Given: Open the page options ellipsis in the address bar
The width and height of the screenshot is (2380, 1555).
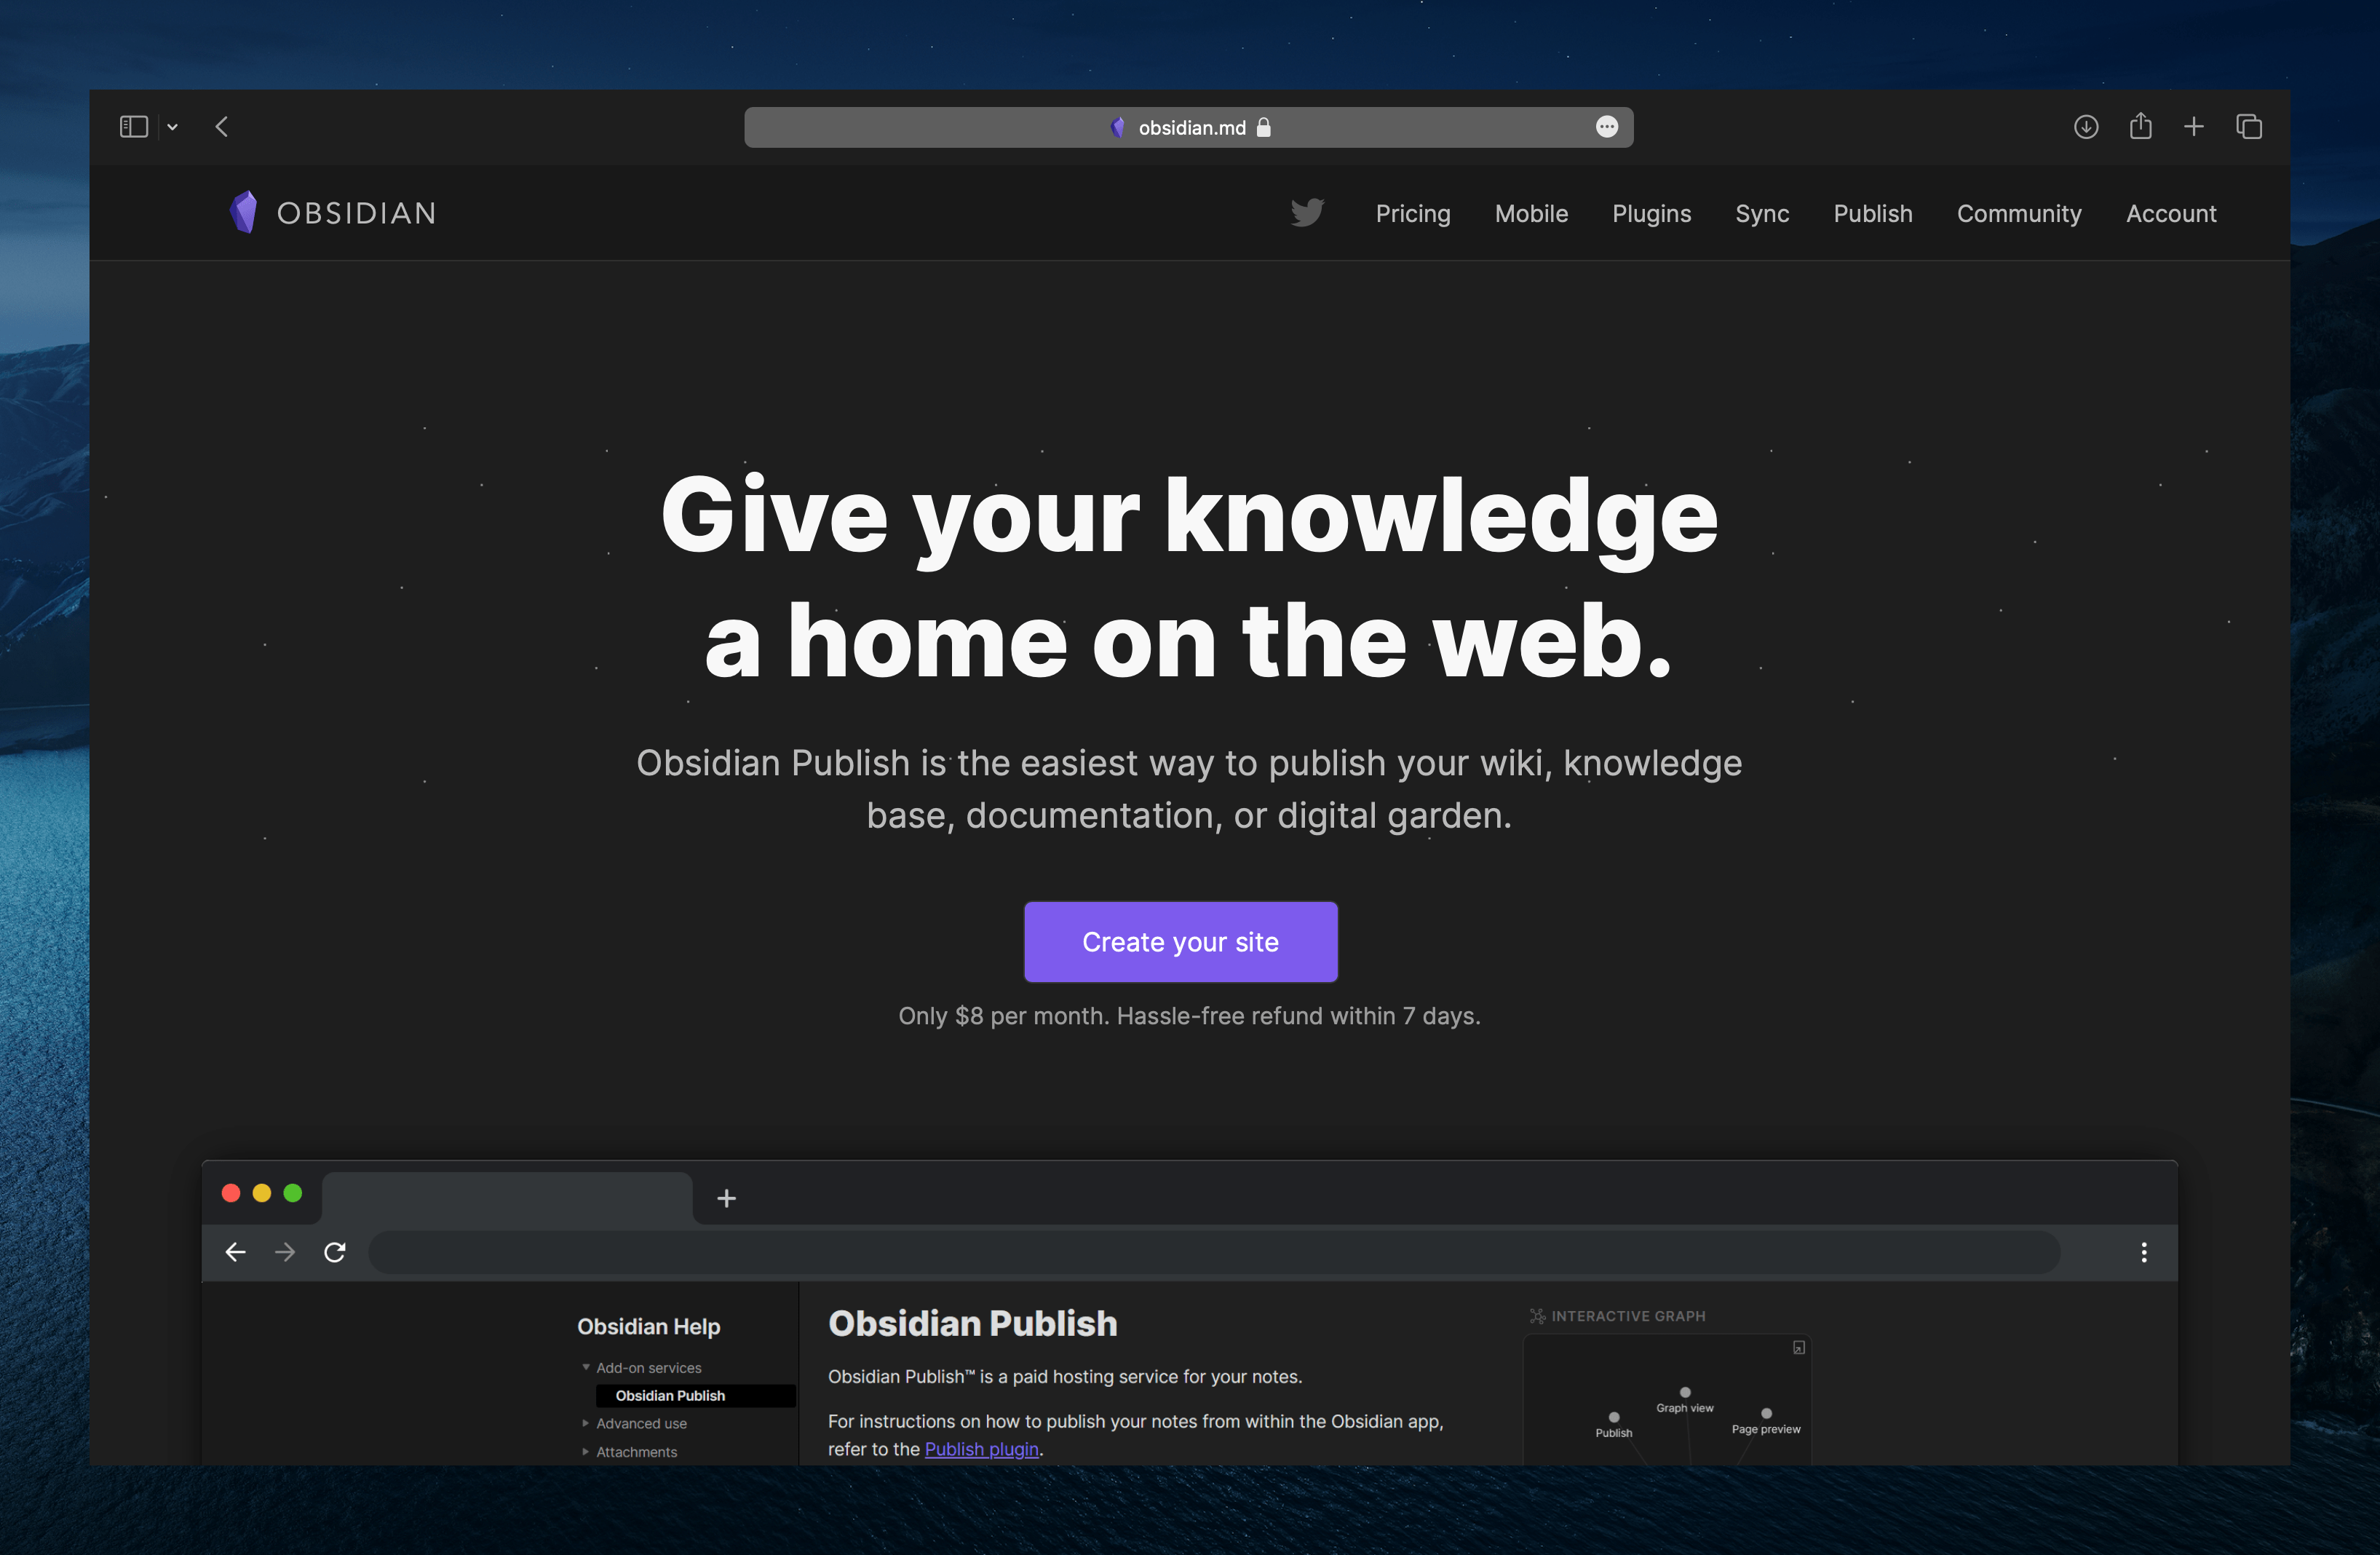Looking at the screenshot, I should [1606, 127].
